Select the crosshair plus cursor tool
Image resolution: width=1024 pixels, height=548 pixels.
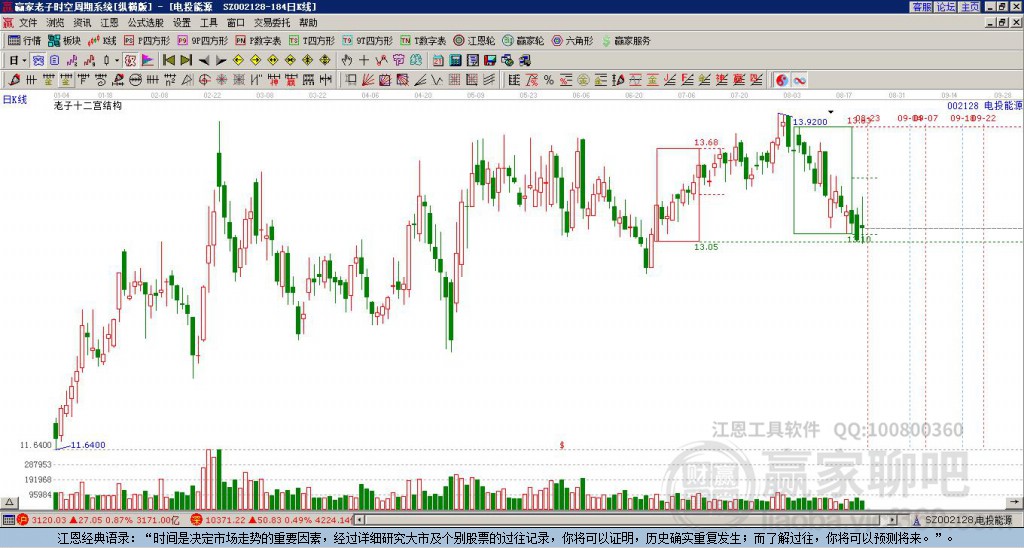[364, 60]
